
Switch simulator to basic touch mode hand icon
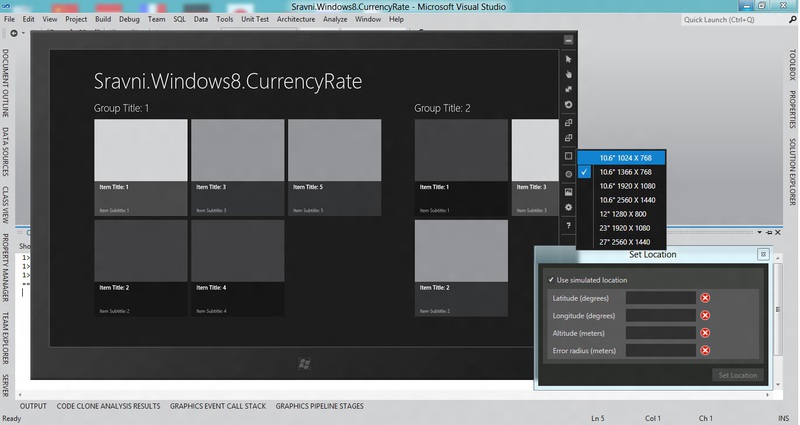tap(568, 74)
